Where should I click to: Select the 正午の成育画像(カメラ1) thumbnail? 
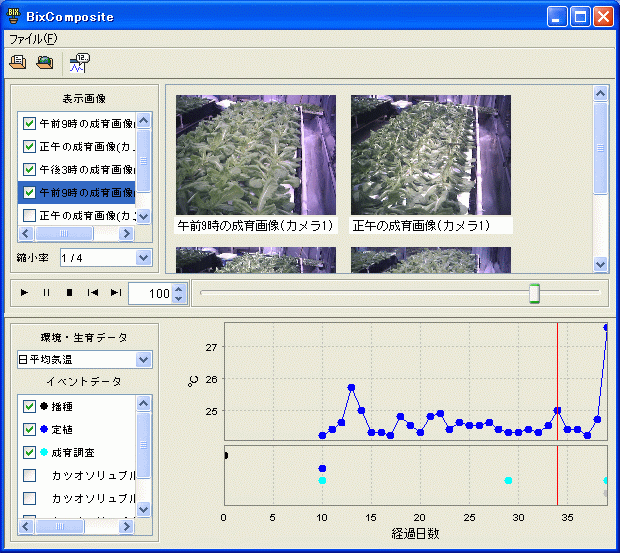pyautogui.click(x=430, y=155)
